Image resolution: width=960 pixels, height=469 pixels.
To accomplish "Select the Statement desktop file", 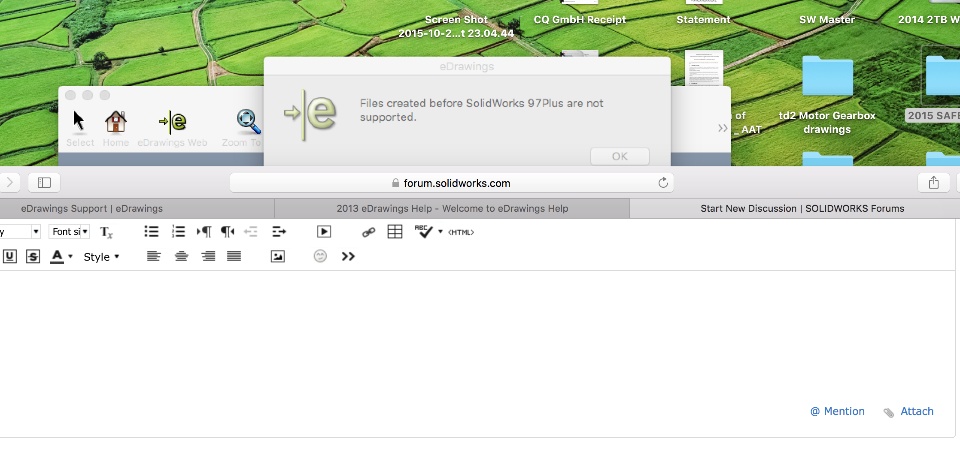I will pos(703,19).
